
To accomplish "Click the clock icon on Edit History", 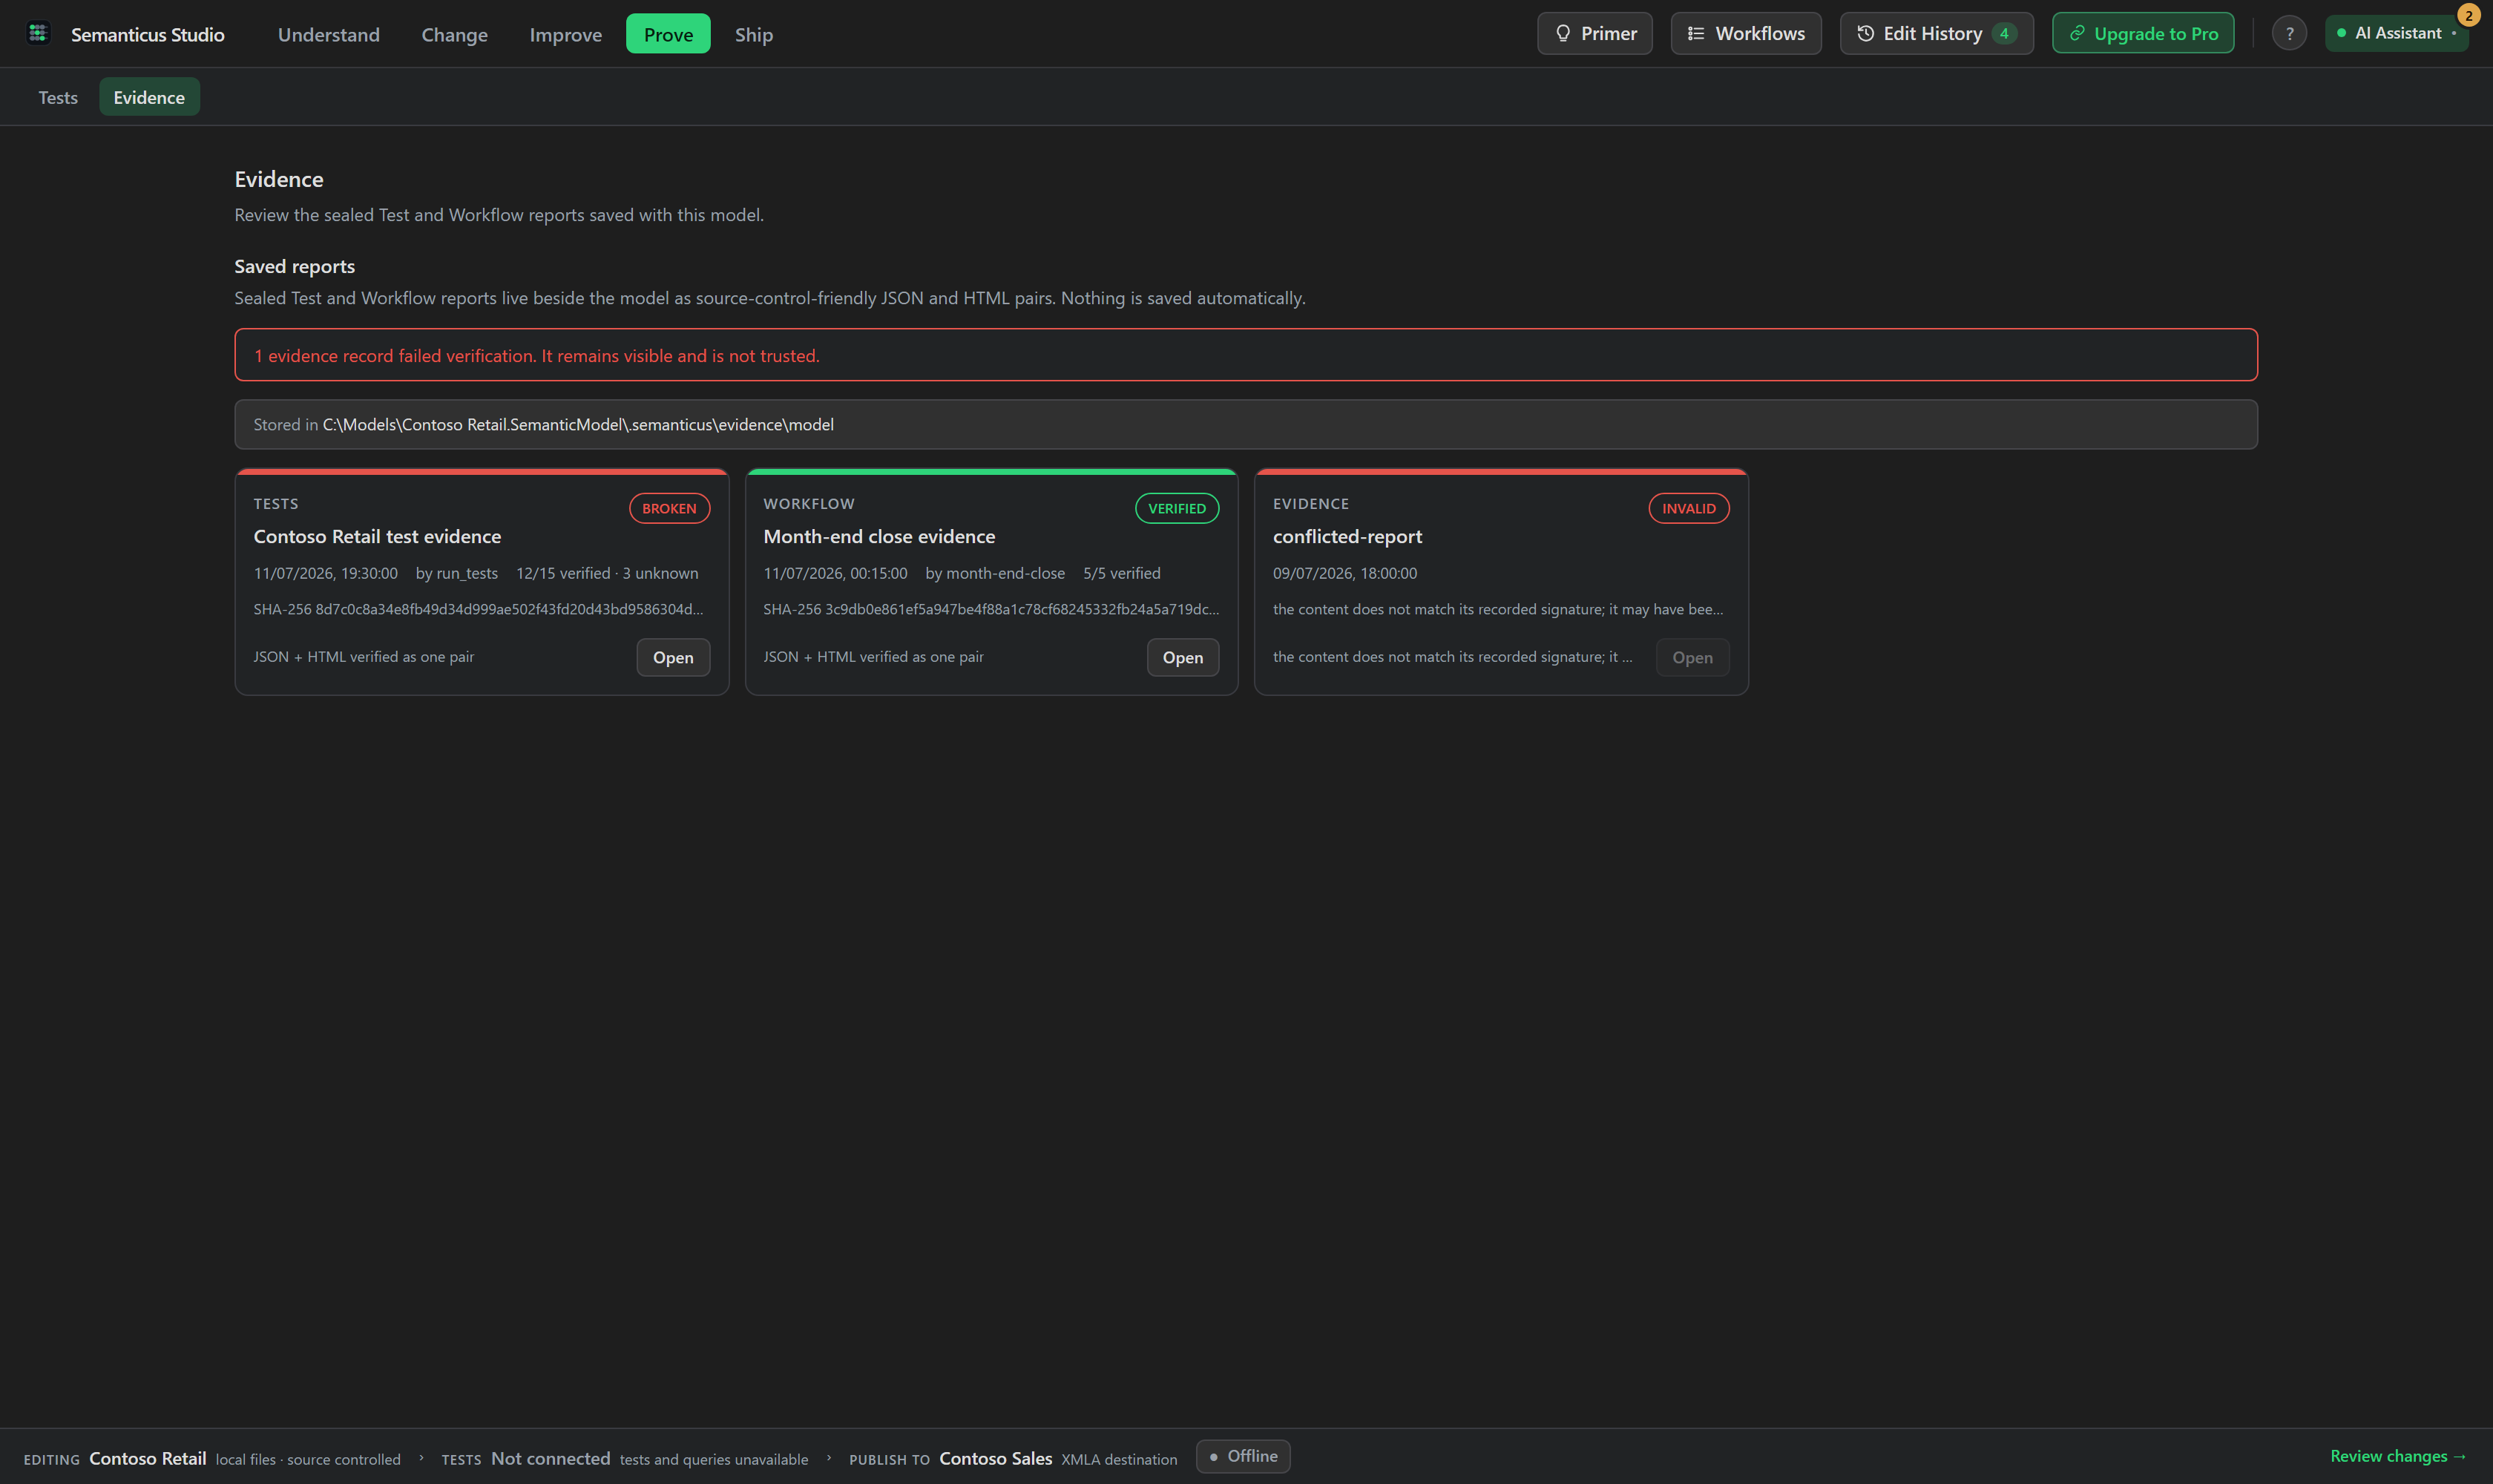I will click(x=1865, y=33).
